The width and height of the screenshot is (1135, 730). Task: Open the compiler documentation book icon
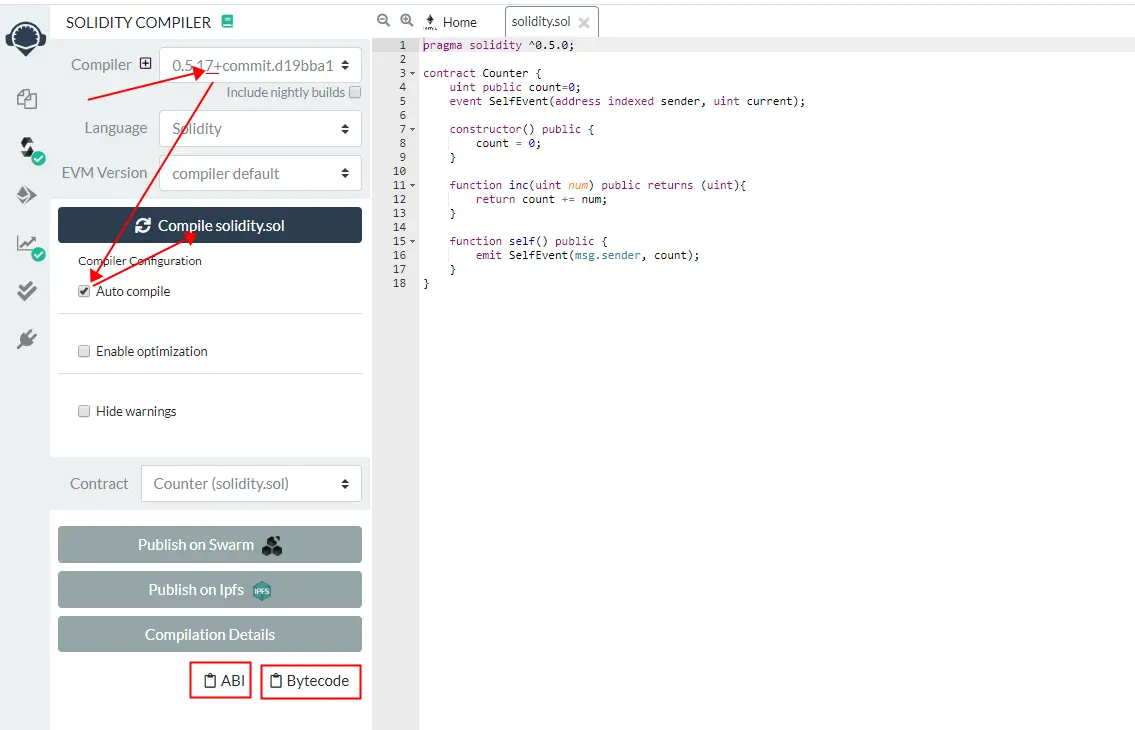pyautogui.click(x=227, y=22)
